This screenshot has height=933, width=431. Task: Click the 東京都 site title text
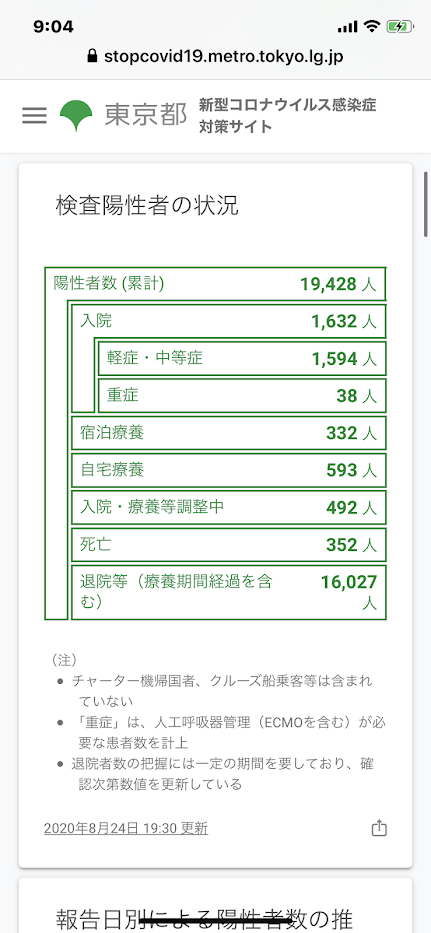pos(146,115)
